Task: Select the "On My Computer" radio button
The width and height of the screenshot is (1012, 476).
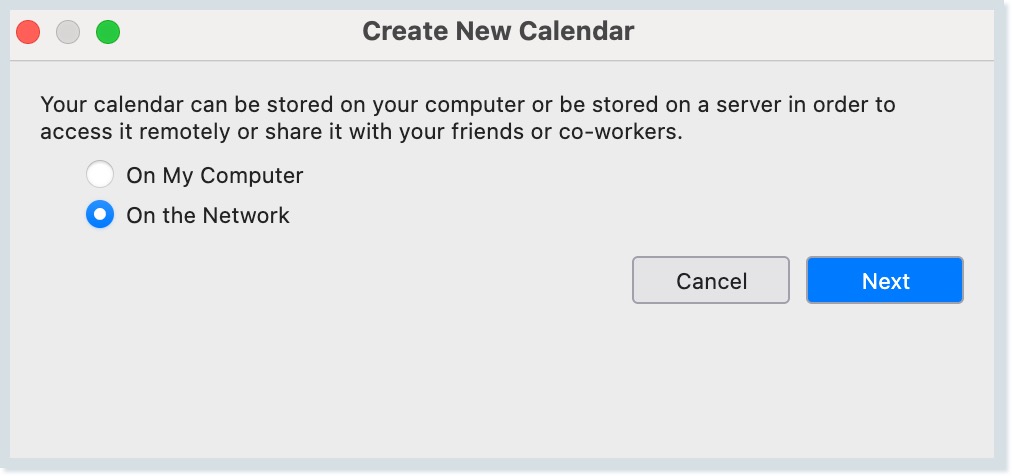Action: coord(100,176)
